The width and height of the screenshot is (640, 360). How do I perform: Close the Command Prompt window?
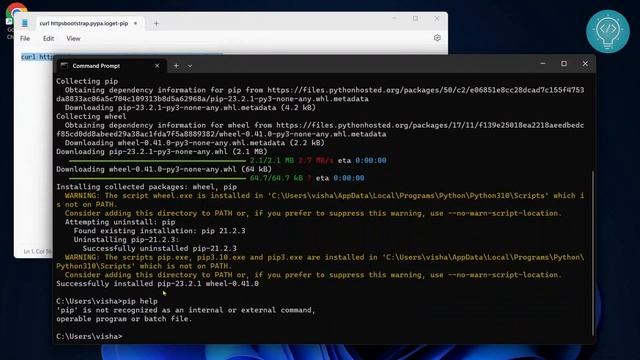coord(585,64)
